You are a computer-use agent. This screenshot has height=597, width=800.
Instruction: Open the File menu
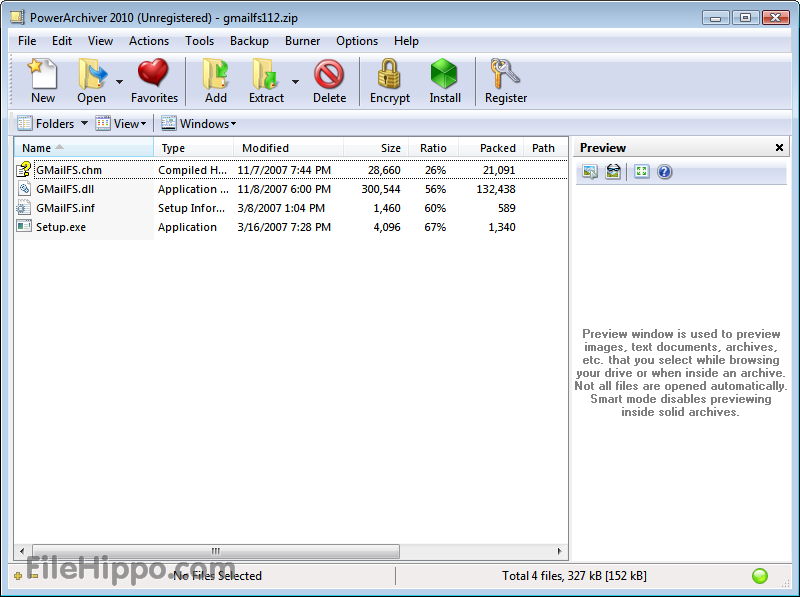[27, 41]
